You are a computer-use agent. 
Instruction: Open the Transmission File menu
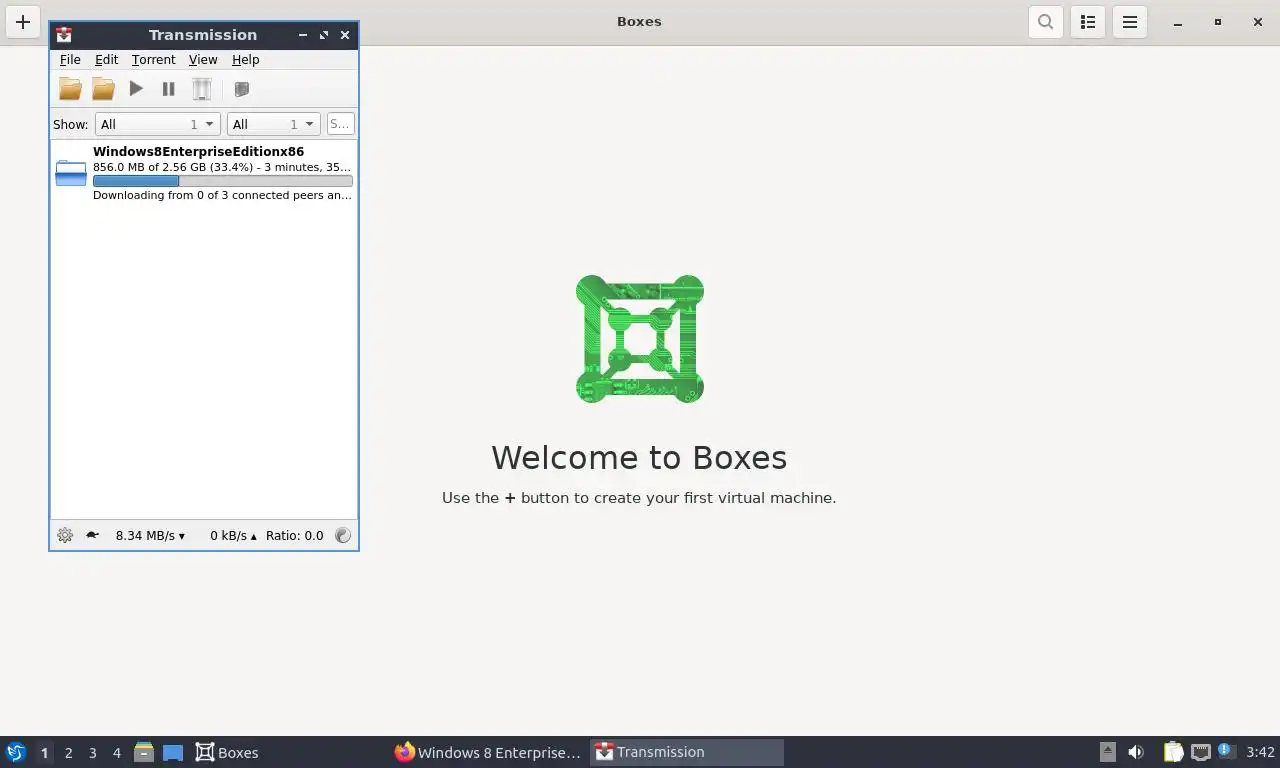pos(70,60)
